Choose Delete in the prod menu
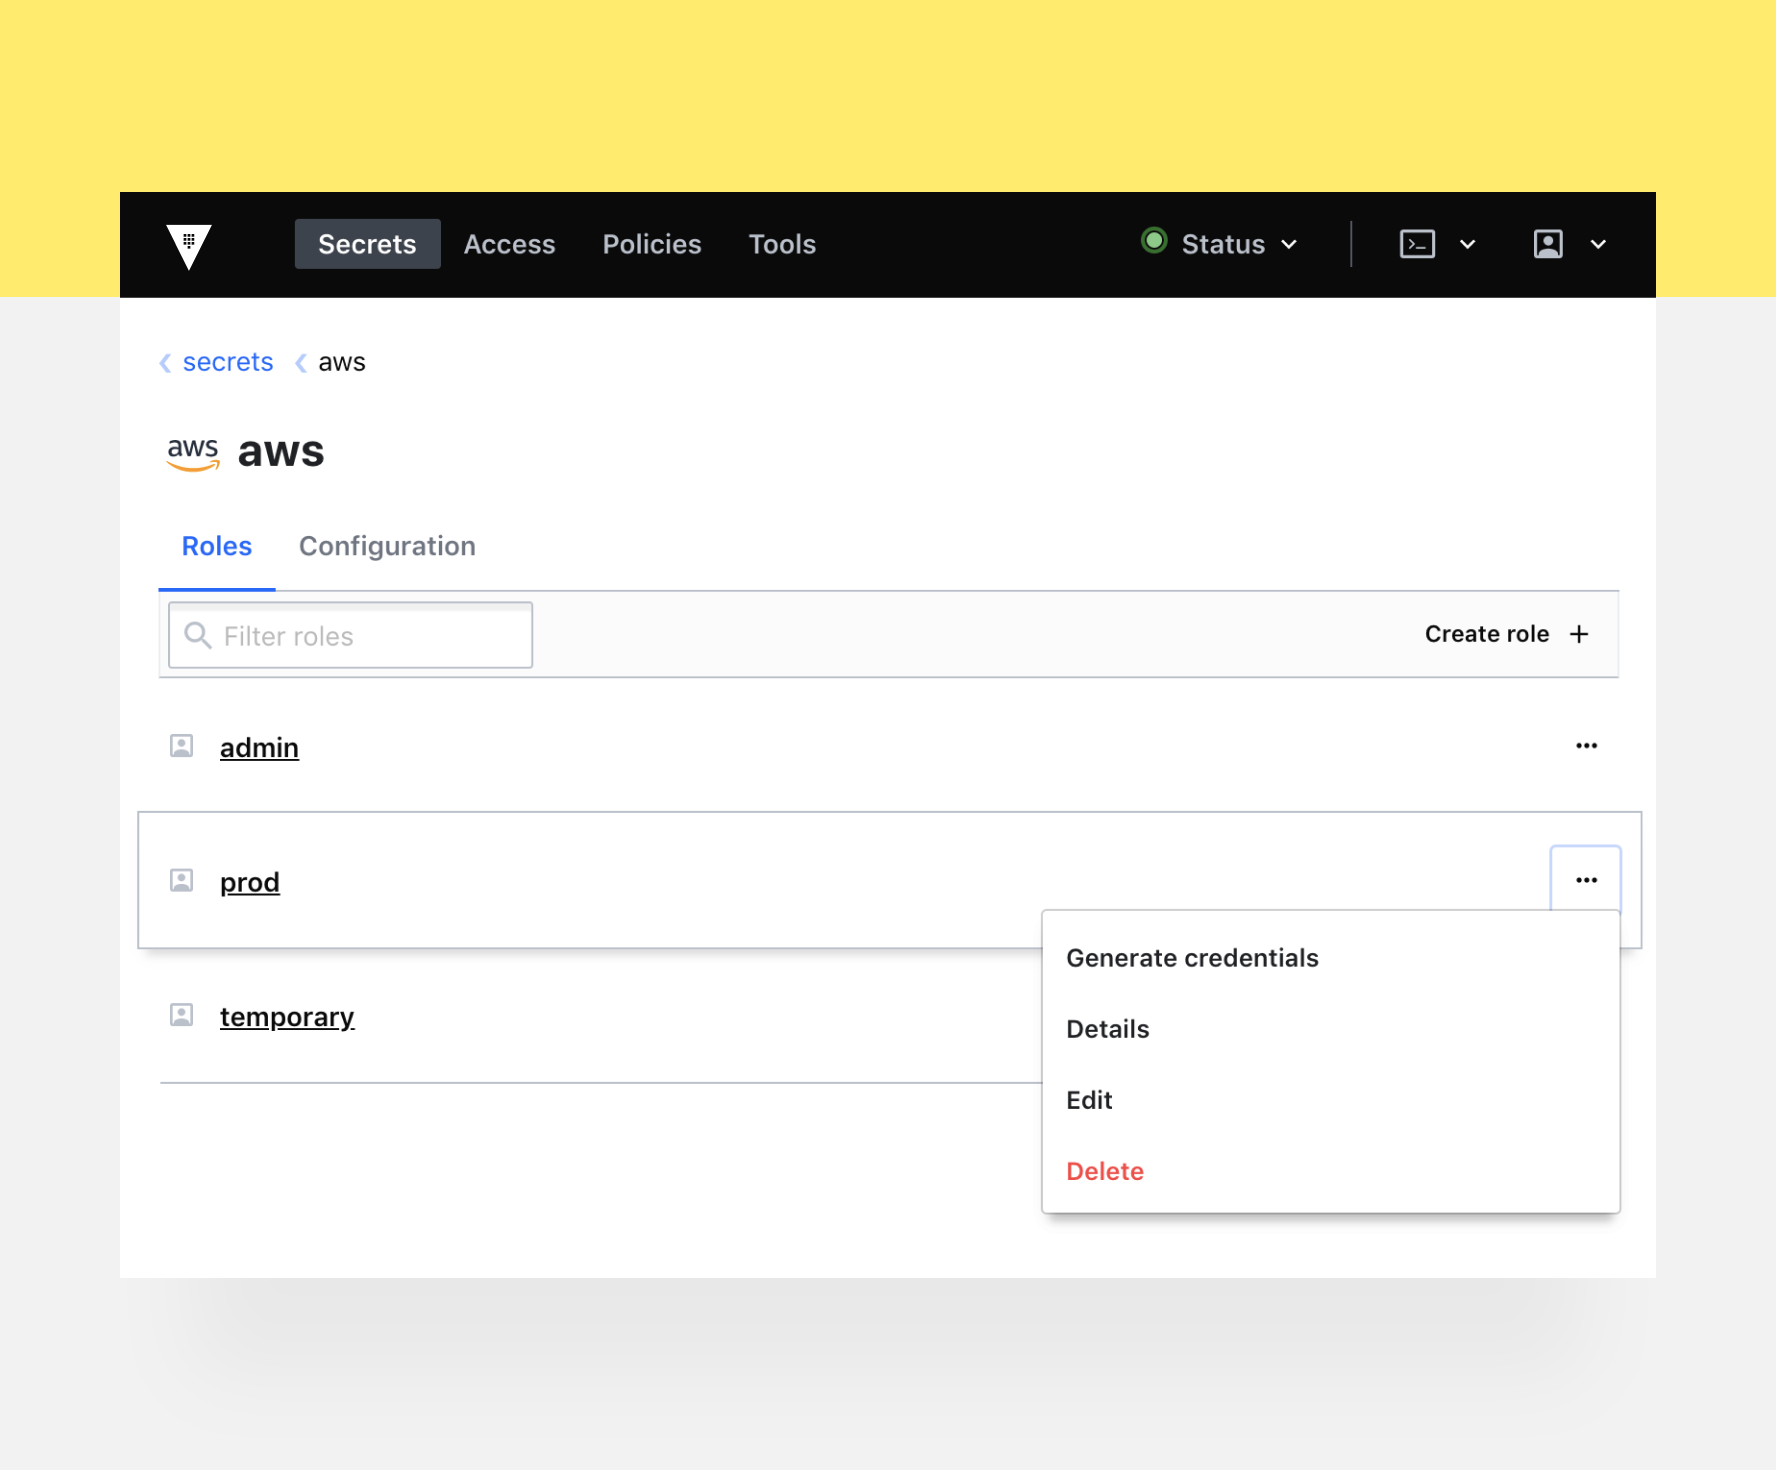This screenshot has width=1776, height=1470. 1105,1171
